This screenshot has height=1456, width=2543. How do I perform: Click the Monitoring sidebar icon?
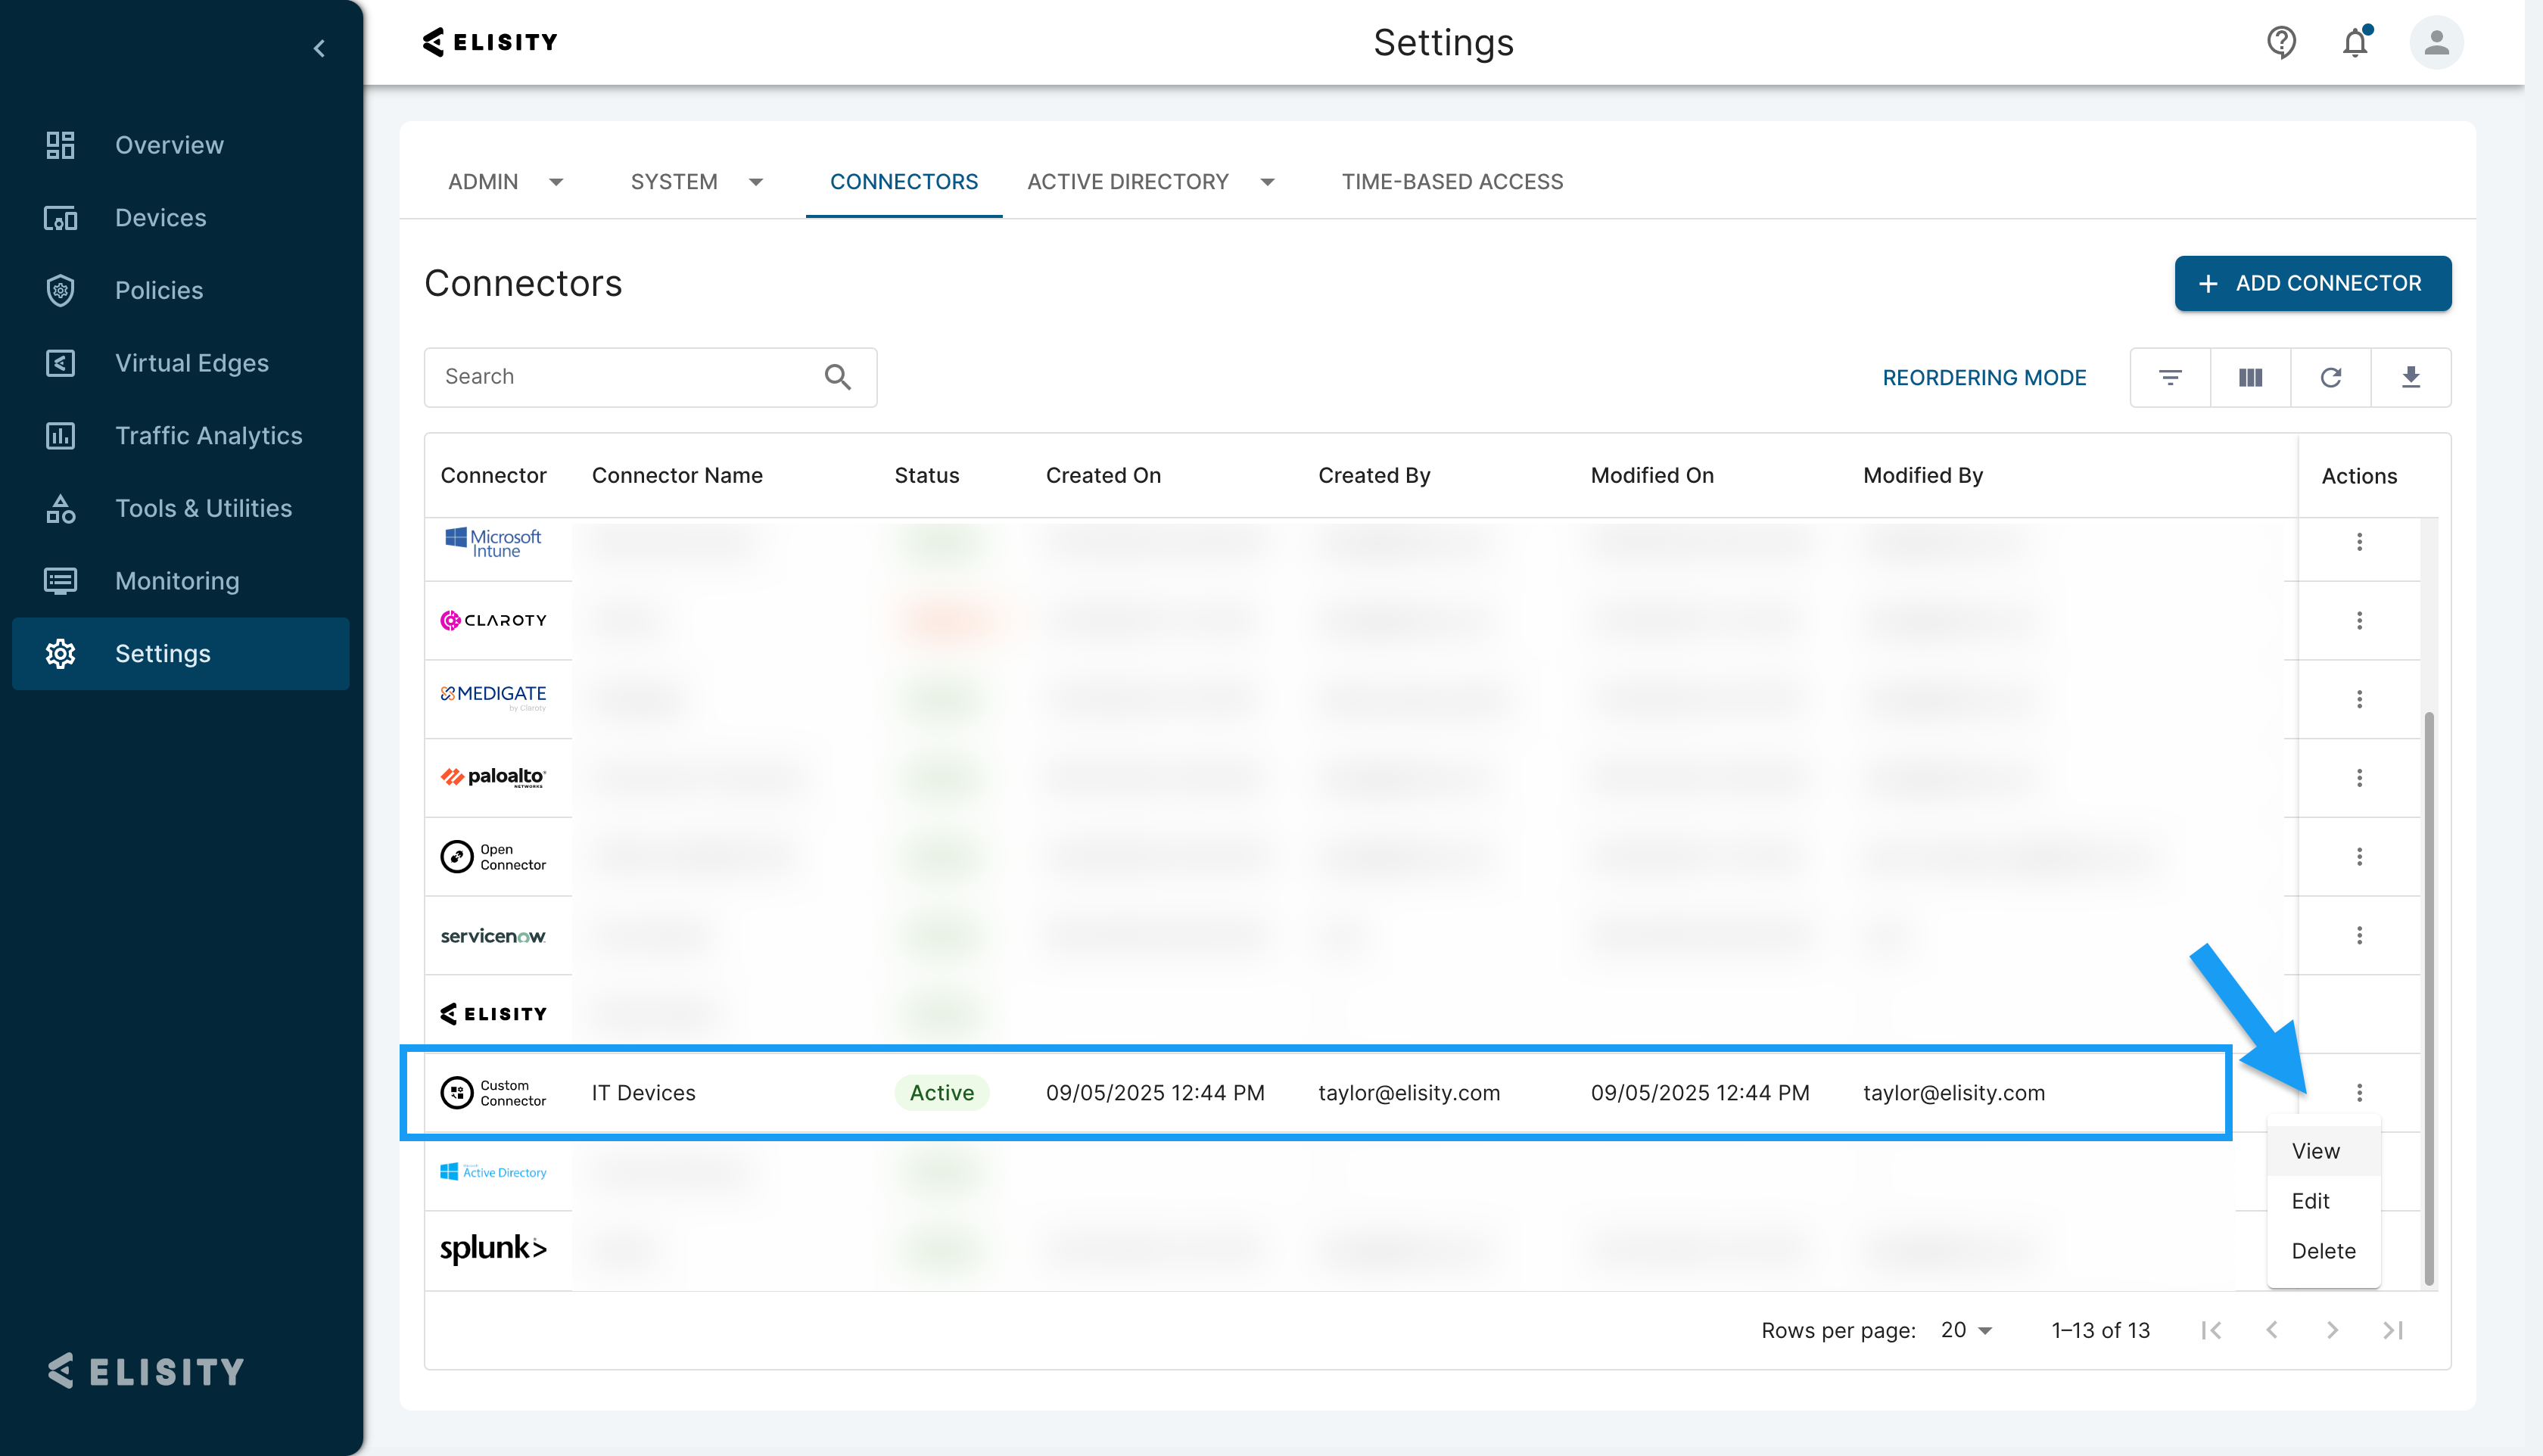click(x=60, y=581)
